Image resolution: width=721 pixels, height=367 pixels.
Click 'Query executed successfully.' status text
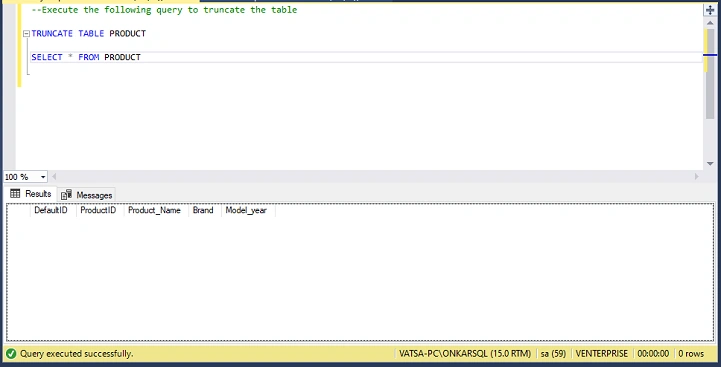tap(76, 354)
